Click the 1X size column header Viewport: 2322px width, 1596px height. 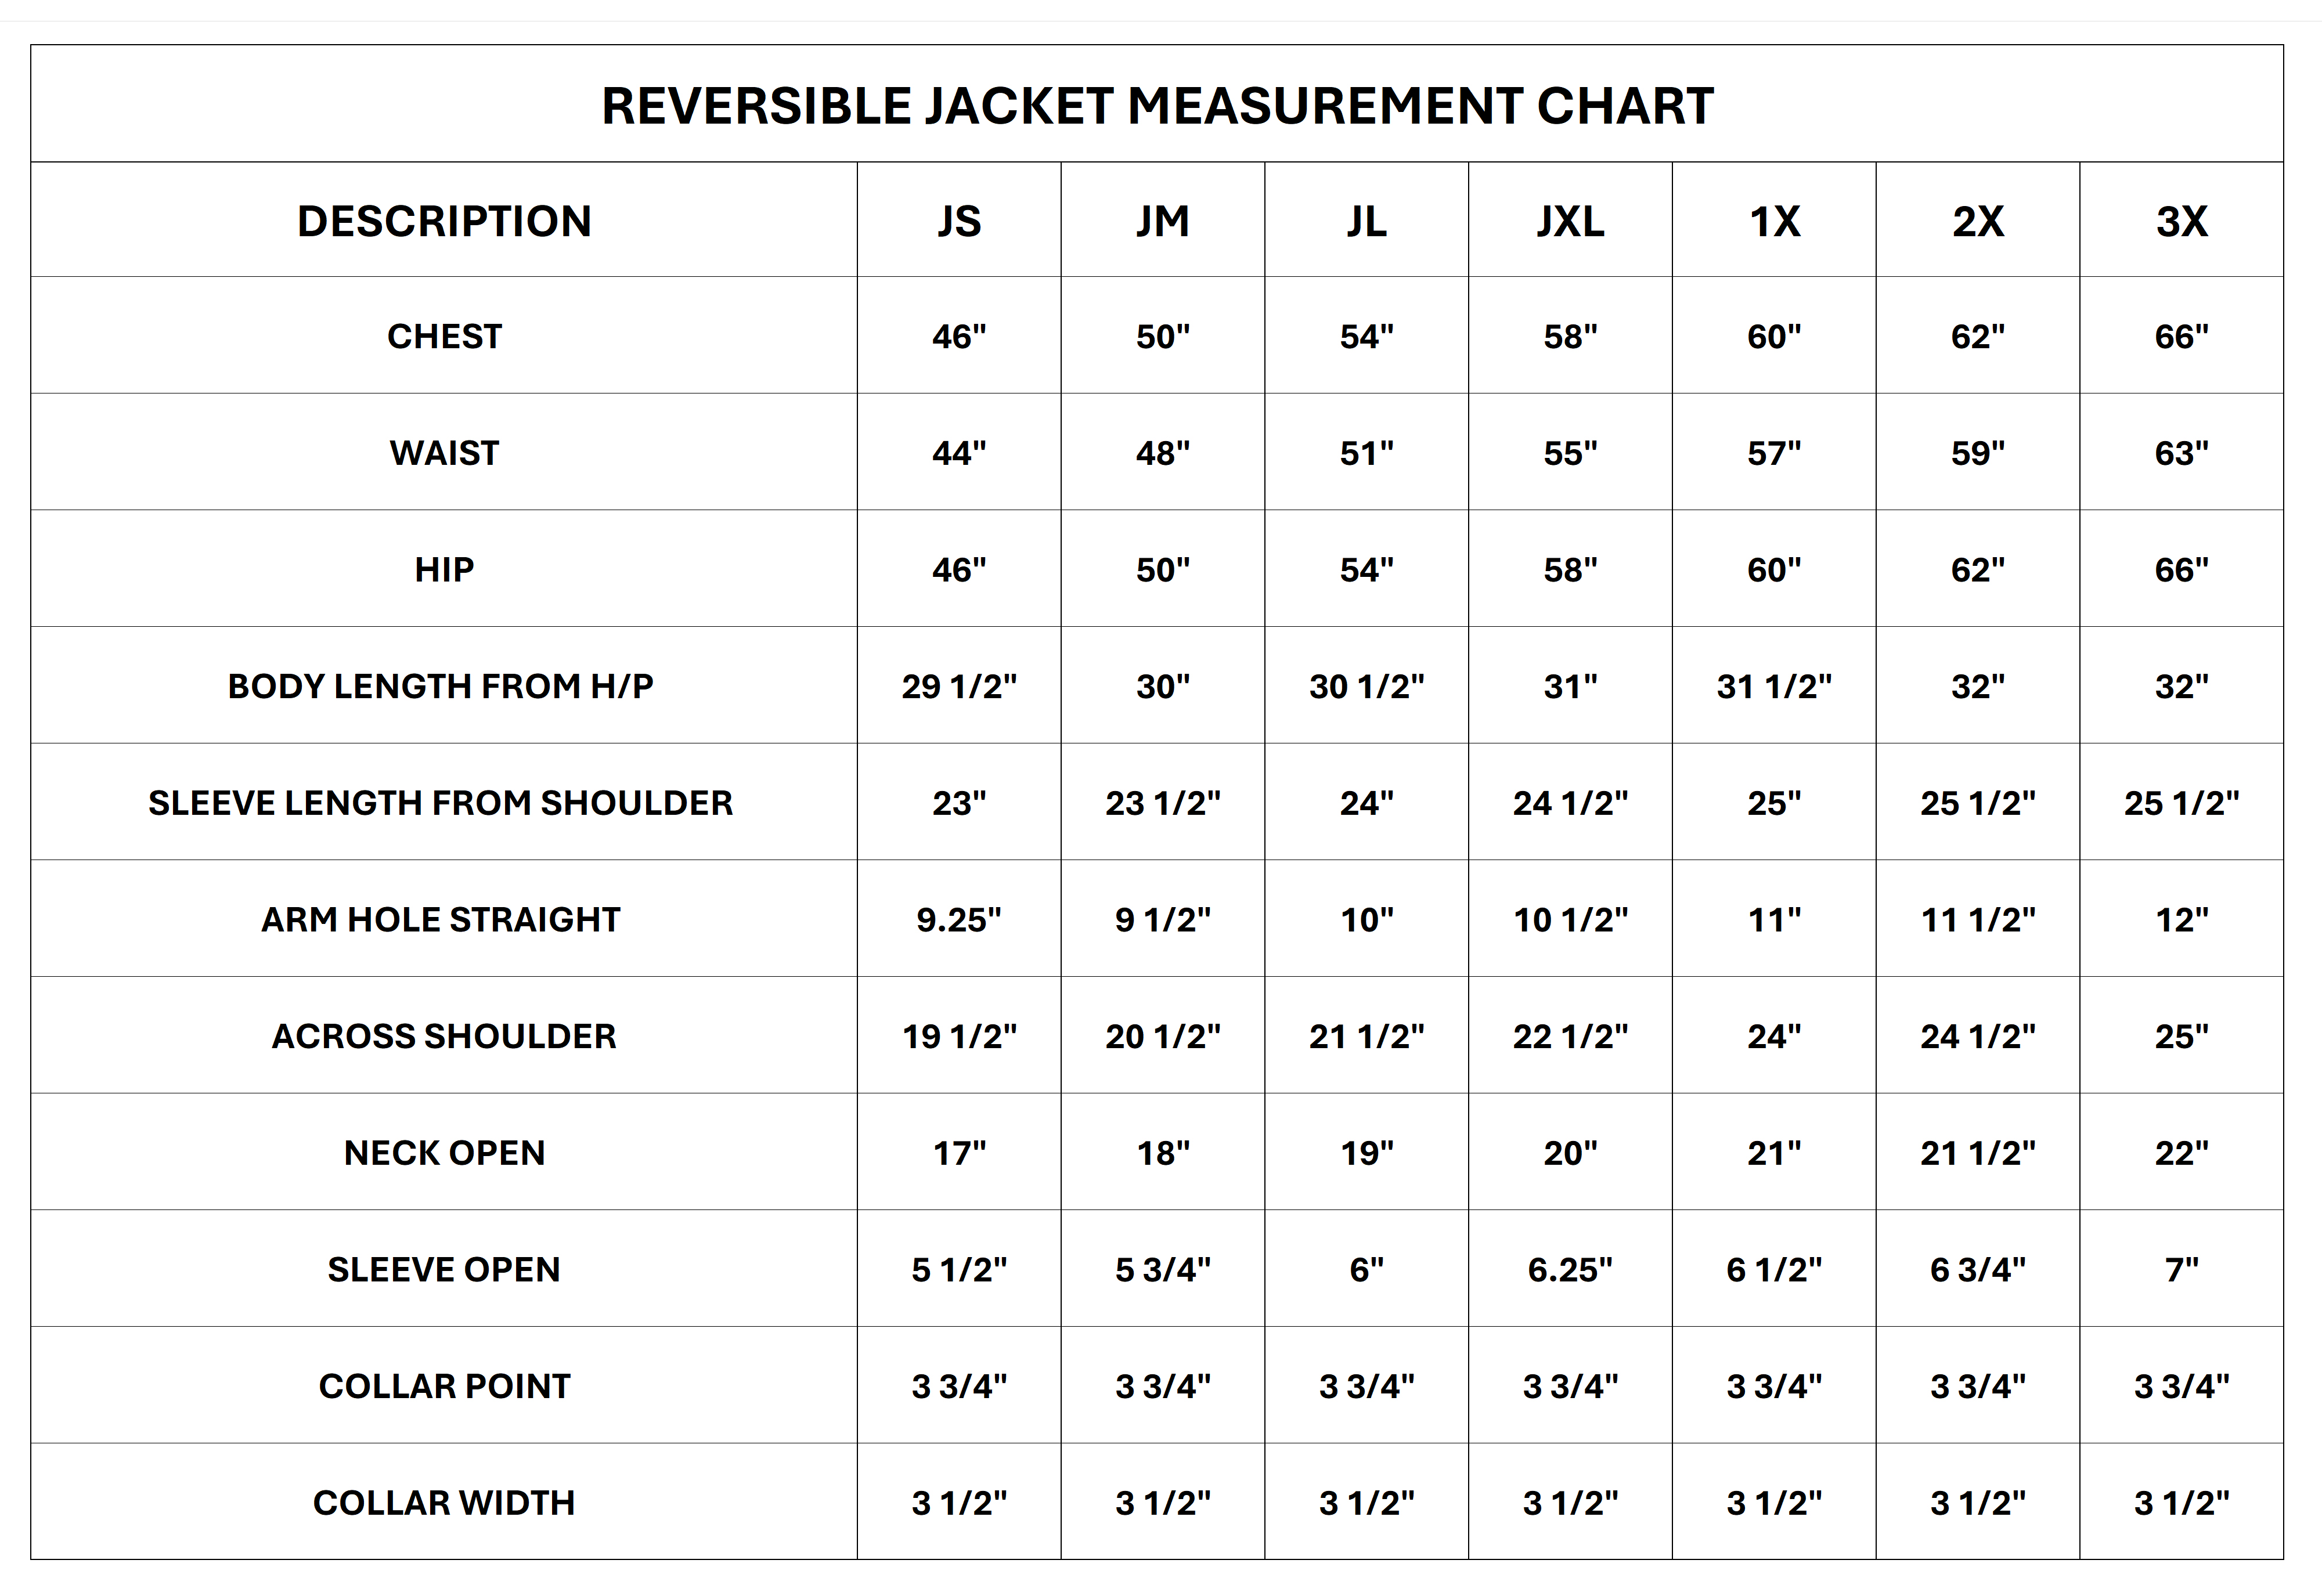1774,221
